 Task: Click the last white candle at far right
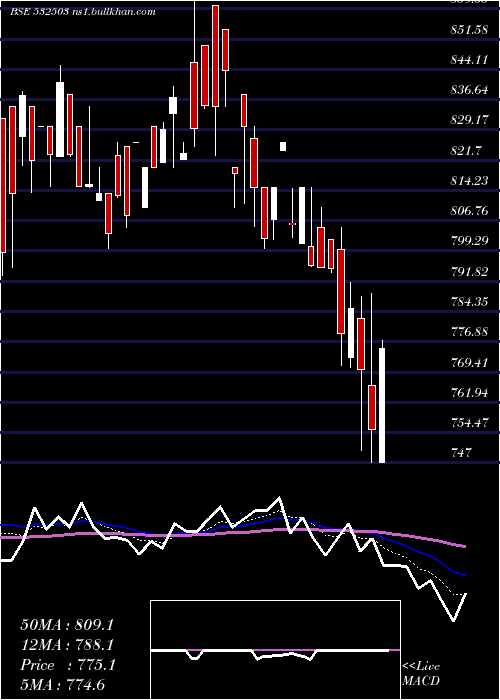click(382, 405)
